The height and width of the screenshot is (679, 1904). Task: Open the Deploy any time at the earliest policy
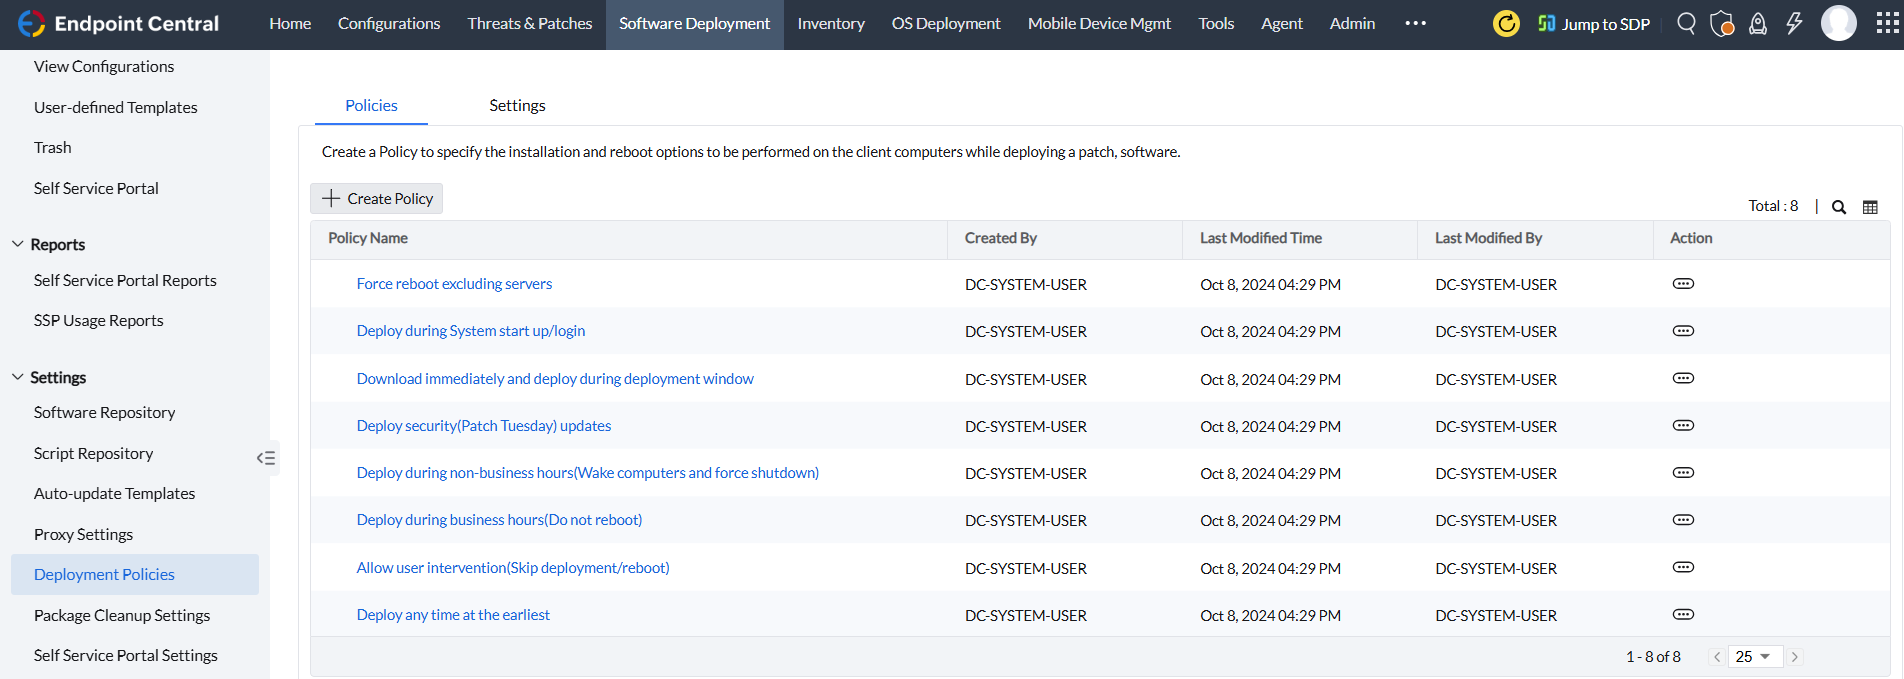click(x=453, y=615)
